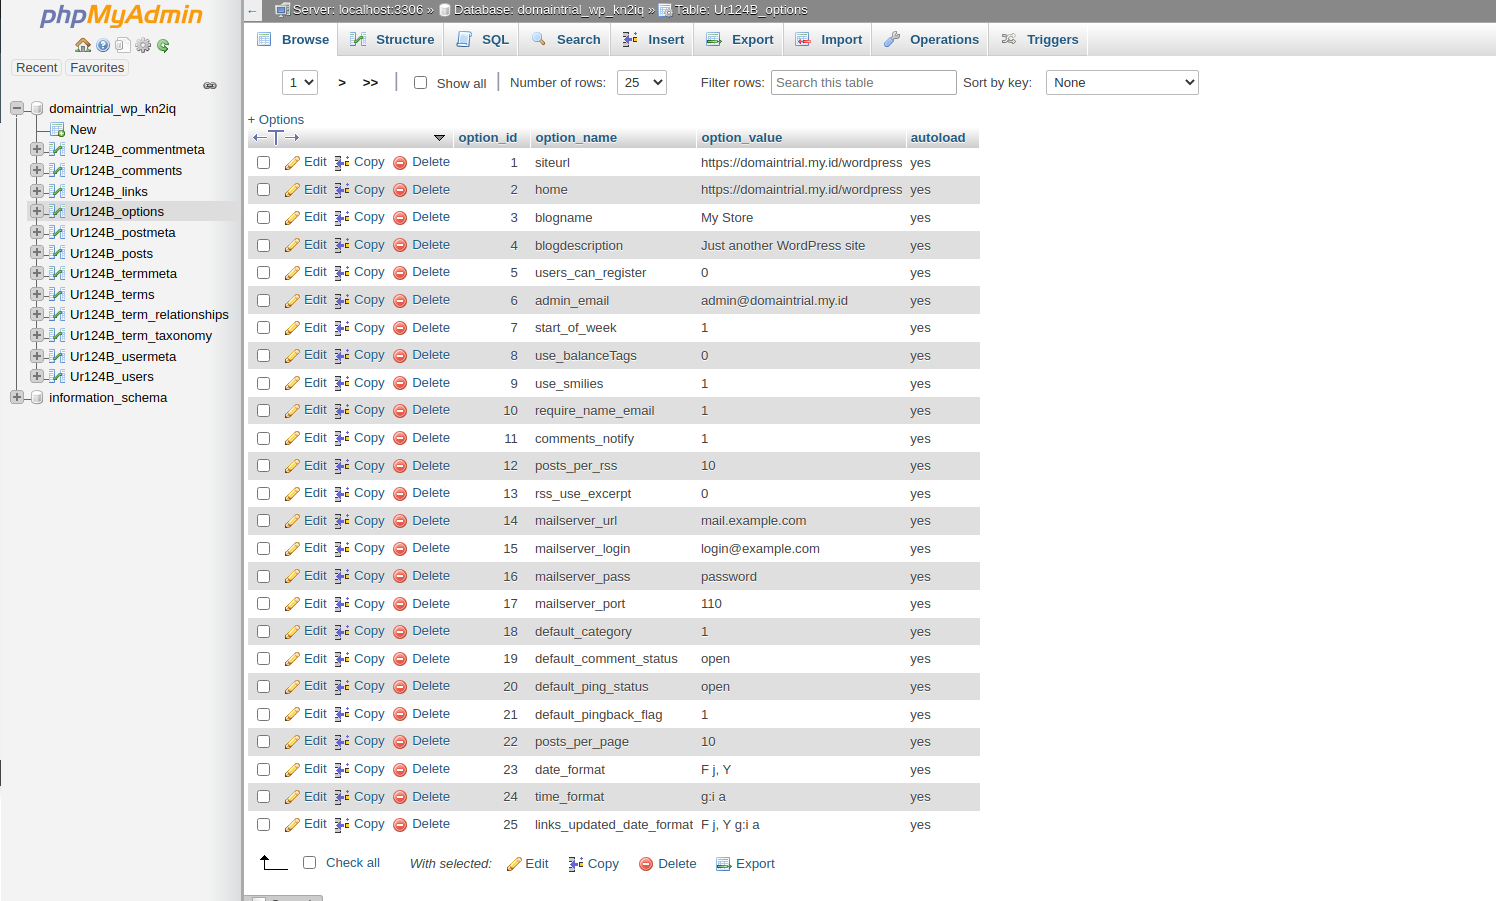Open phpMyAdmin documentation via the question mark icon
This screenshot has width=1496, height=901.
[x=102, y=45]
